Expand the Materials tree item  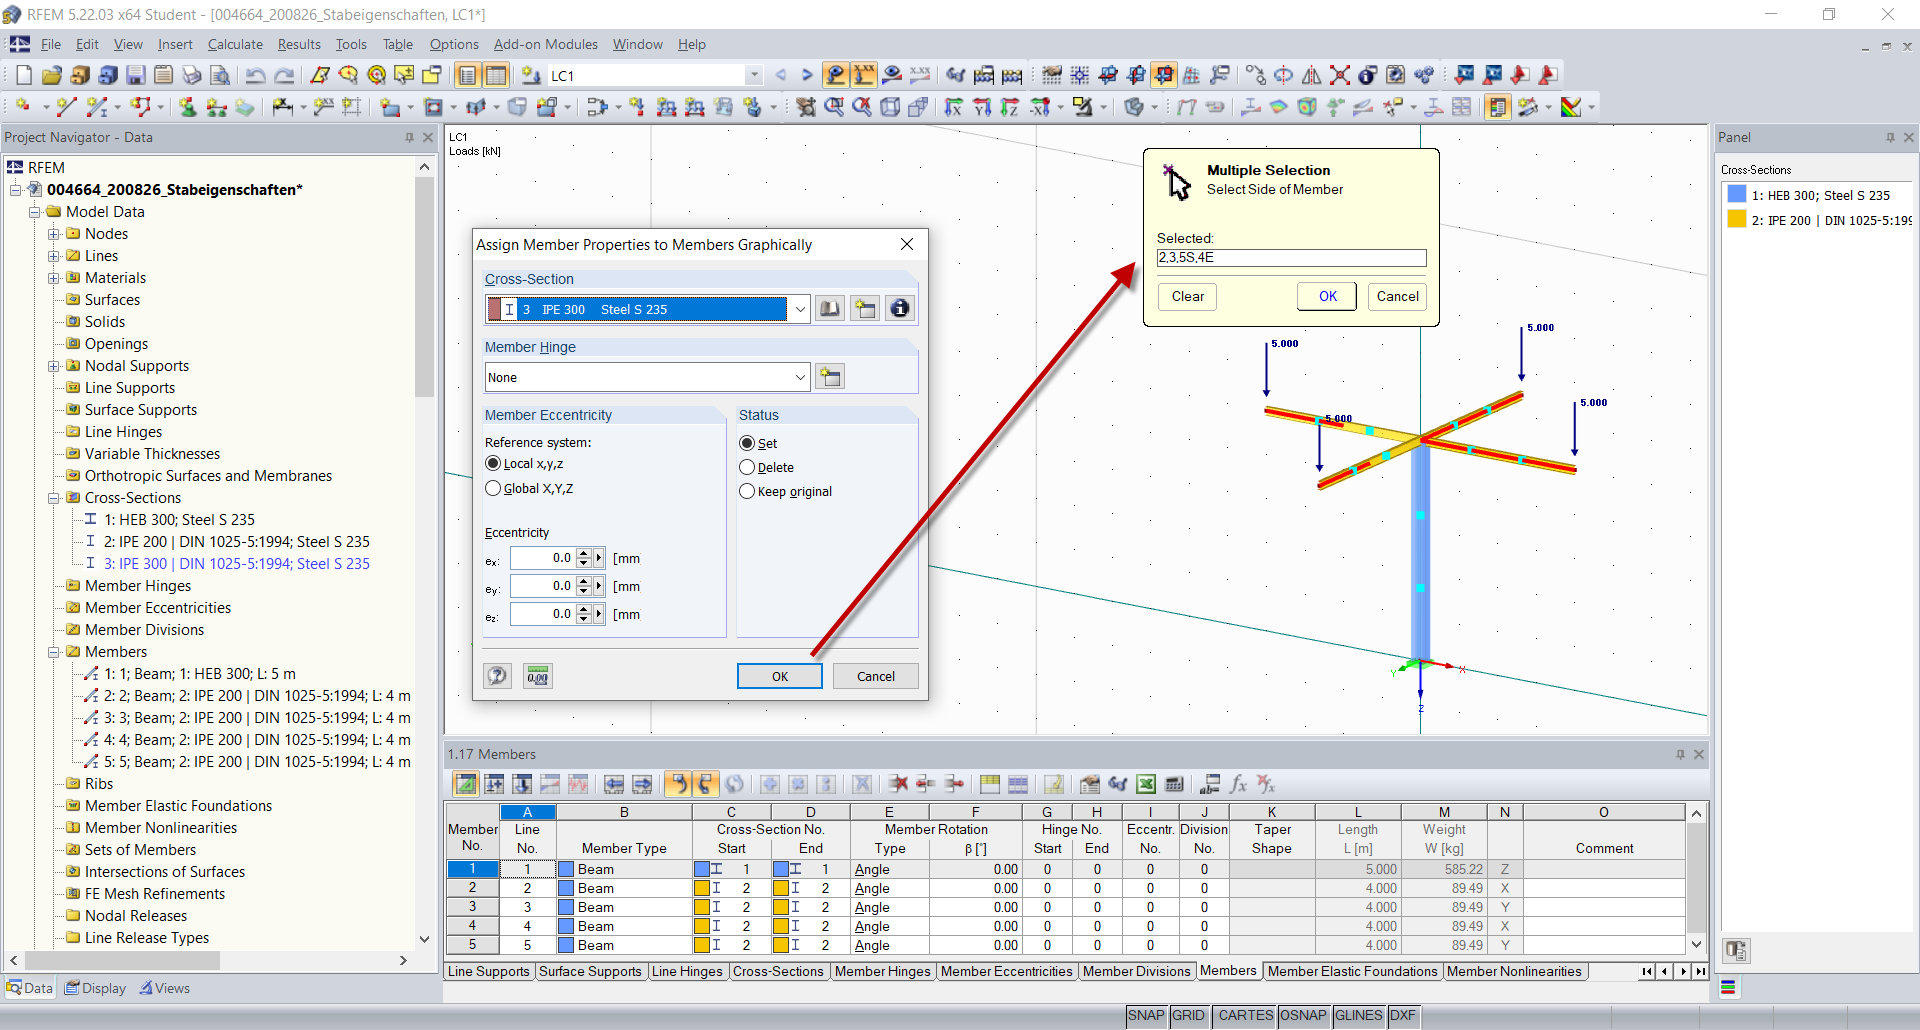(x=54, y=278)
